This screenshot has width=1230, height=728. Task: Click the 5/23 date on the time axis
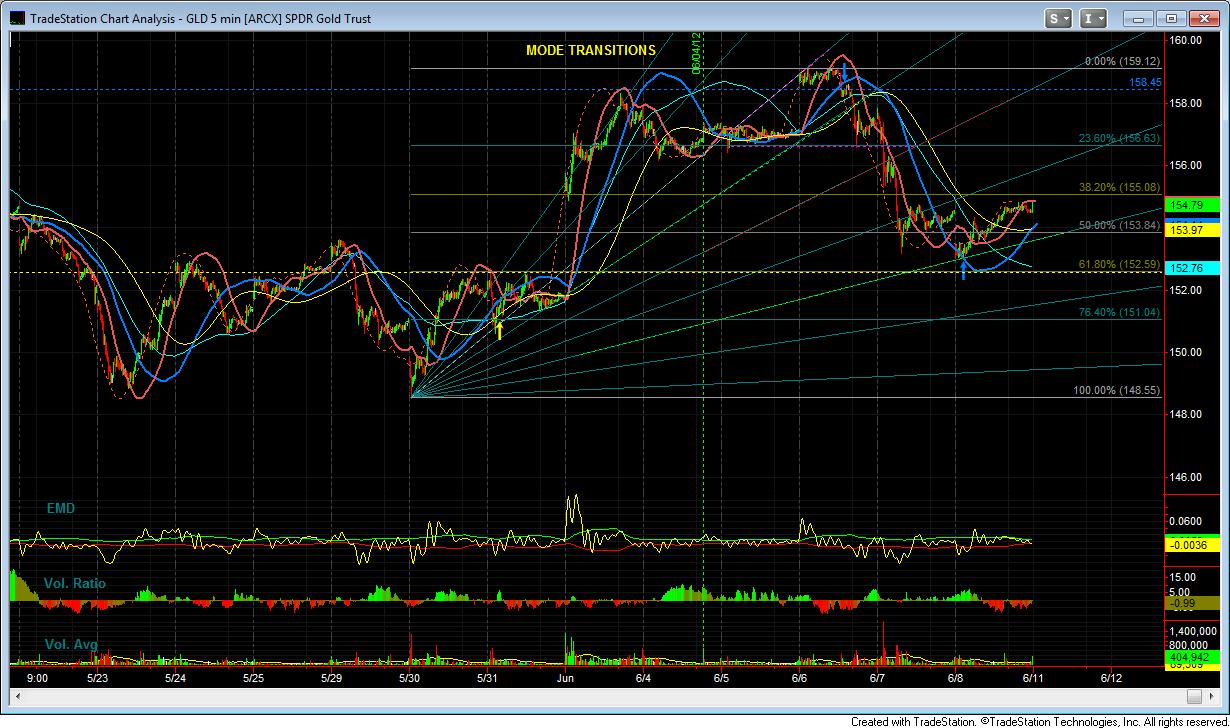coord(97,678)
